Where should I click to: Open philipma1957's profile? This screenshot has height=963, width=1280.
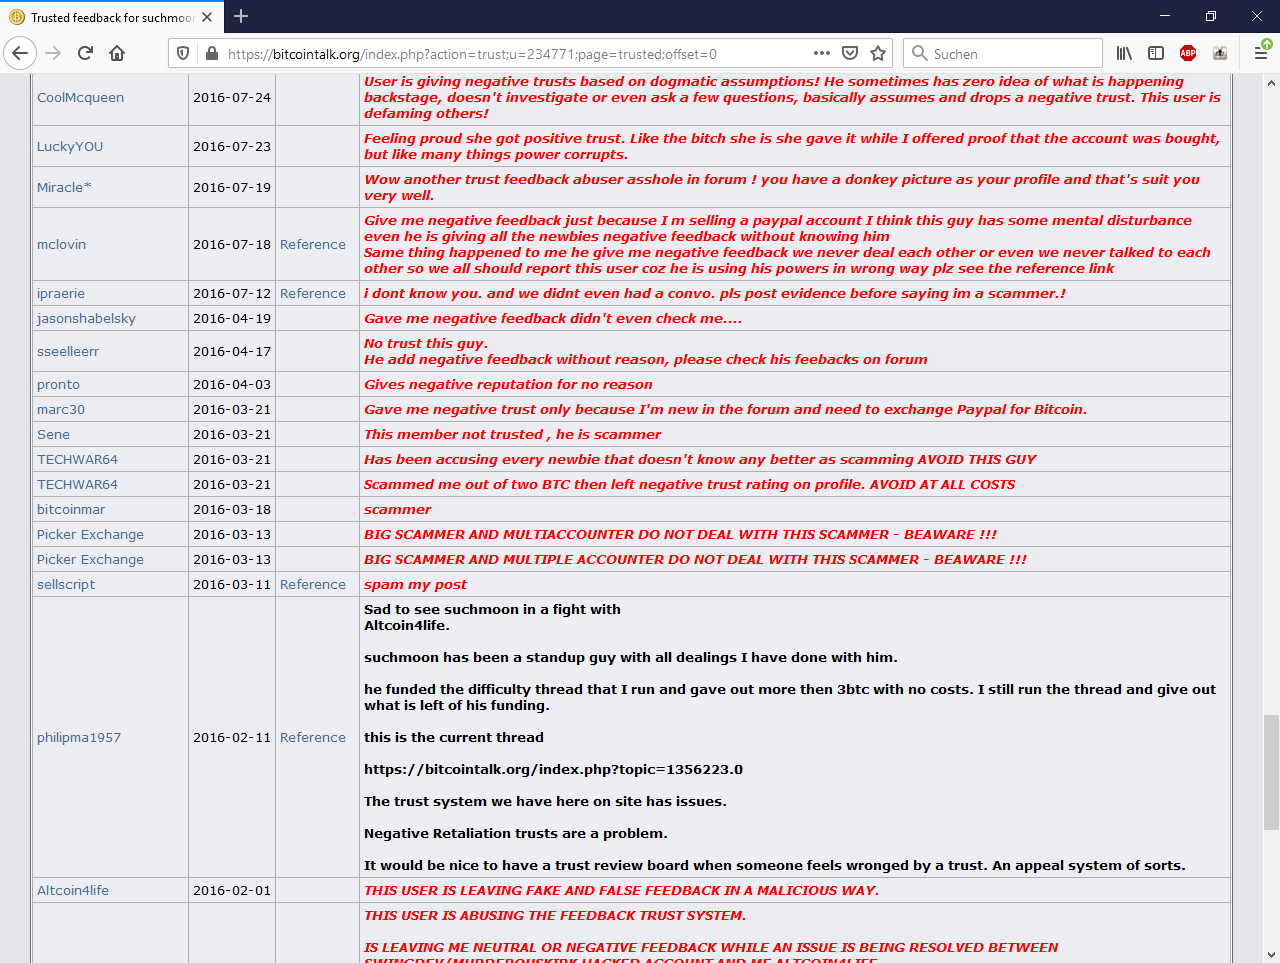[x=79, y=738]
